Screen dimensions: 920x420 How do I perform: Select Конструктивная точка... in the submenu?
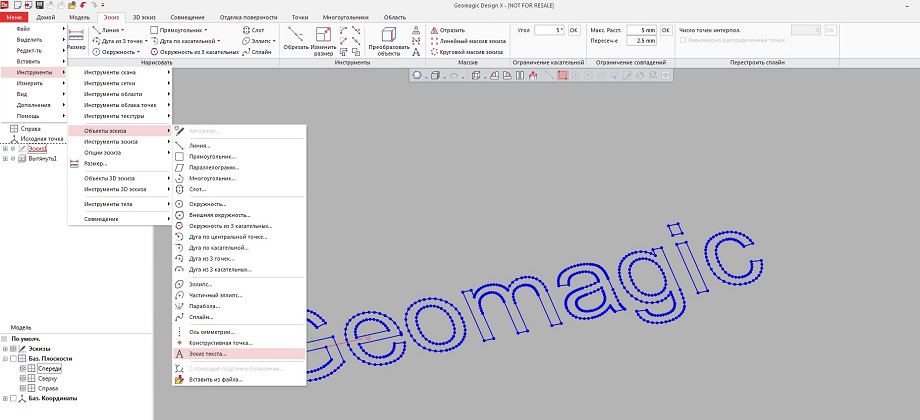pyautogui.click(x=239, y=343)
